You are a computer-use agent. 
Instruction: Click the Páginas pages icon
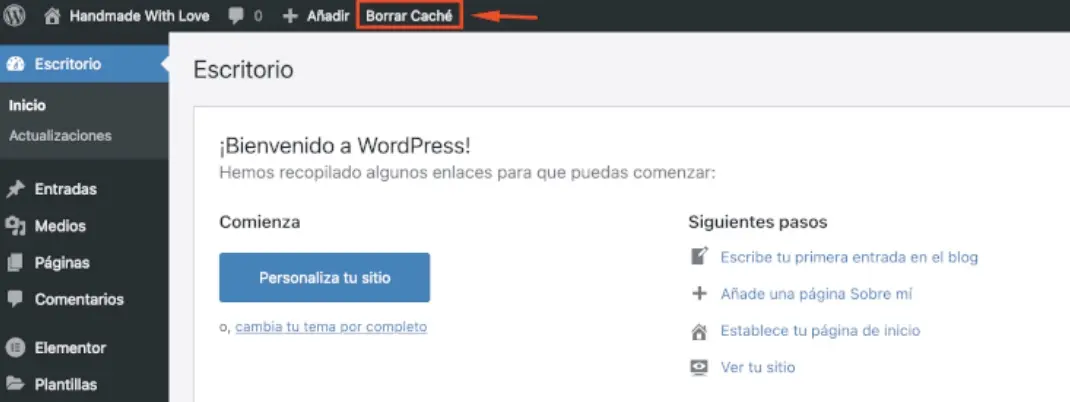(x=16, y=263)
